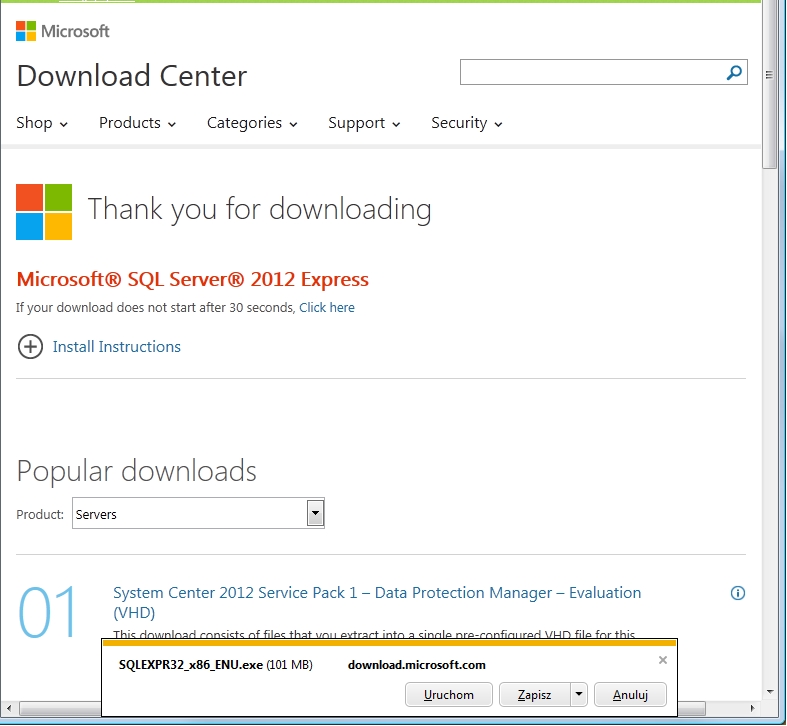787x726 pixels.
Task: Open the Support menu
Action: 364,123
